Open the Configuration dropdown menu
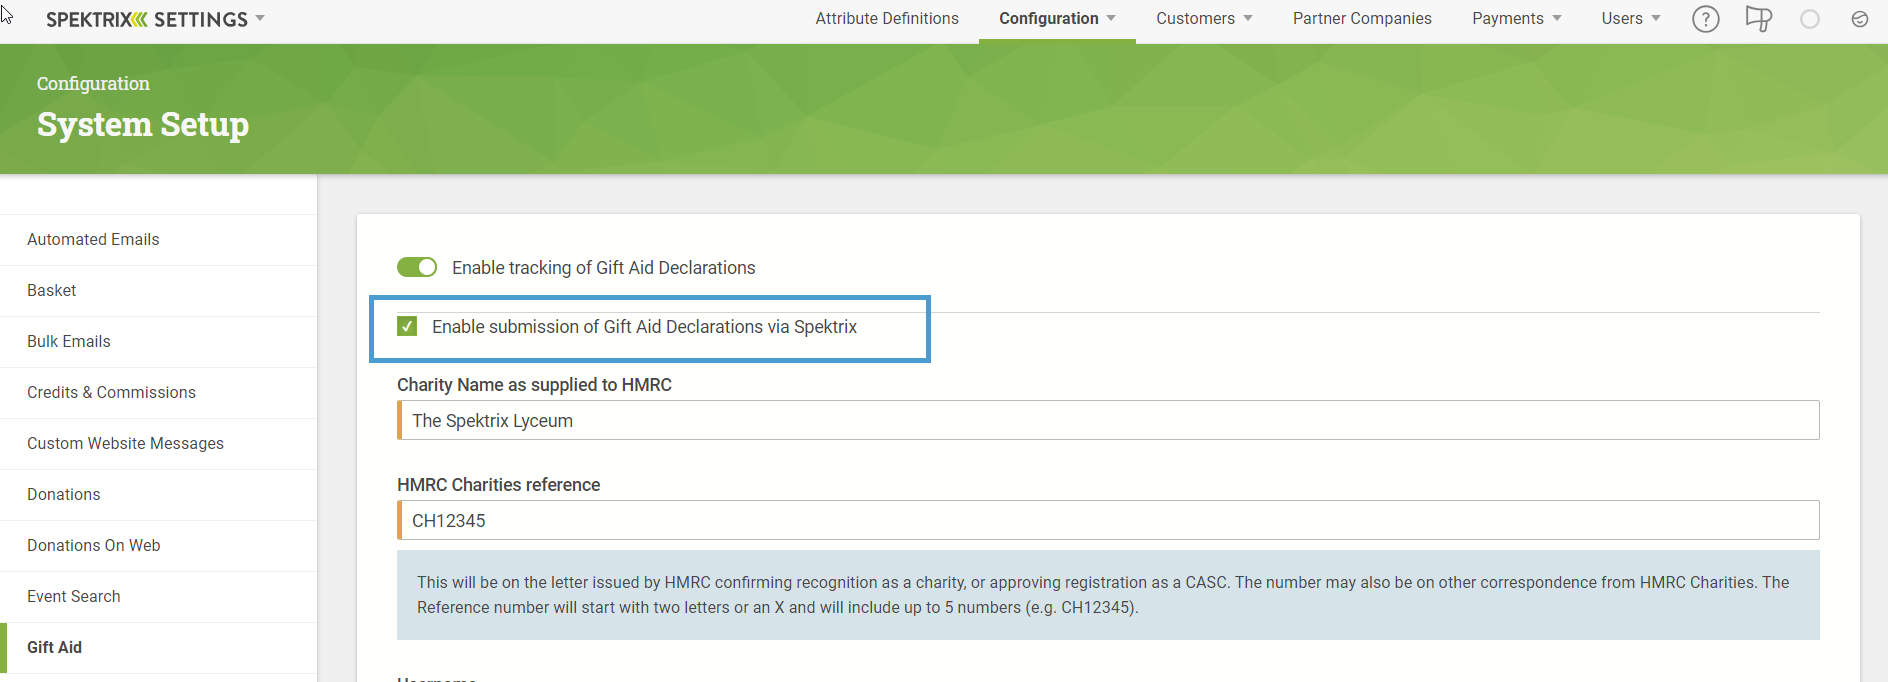 tap(1057, 19)
